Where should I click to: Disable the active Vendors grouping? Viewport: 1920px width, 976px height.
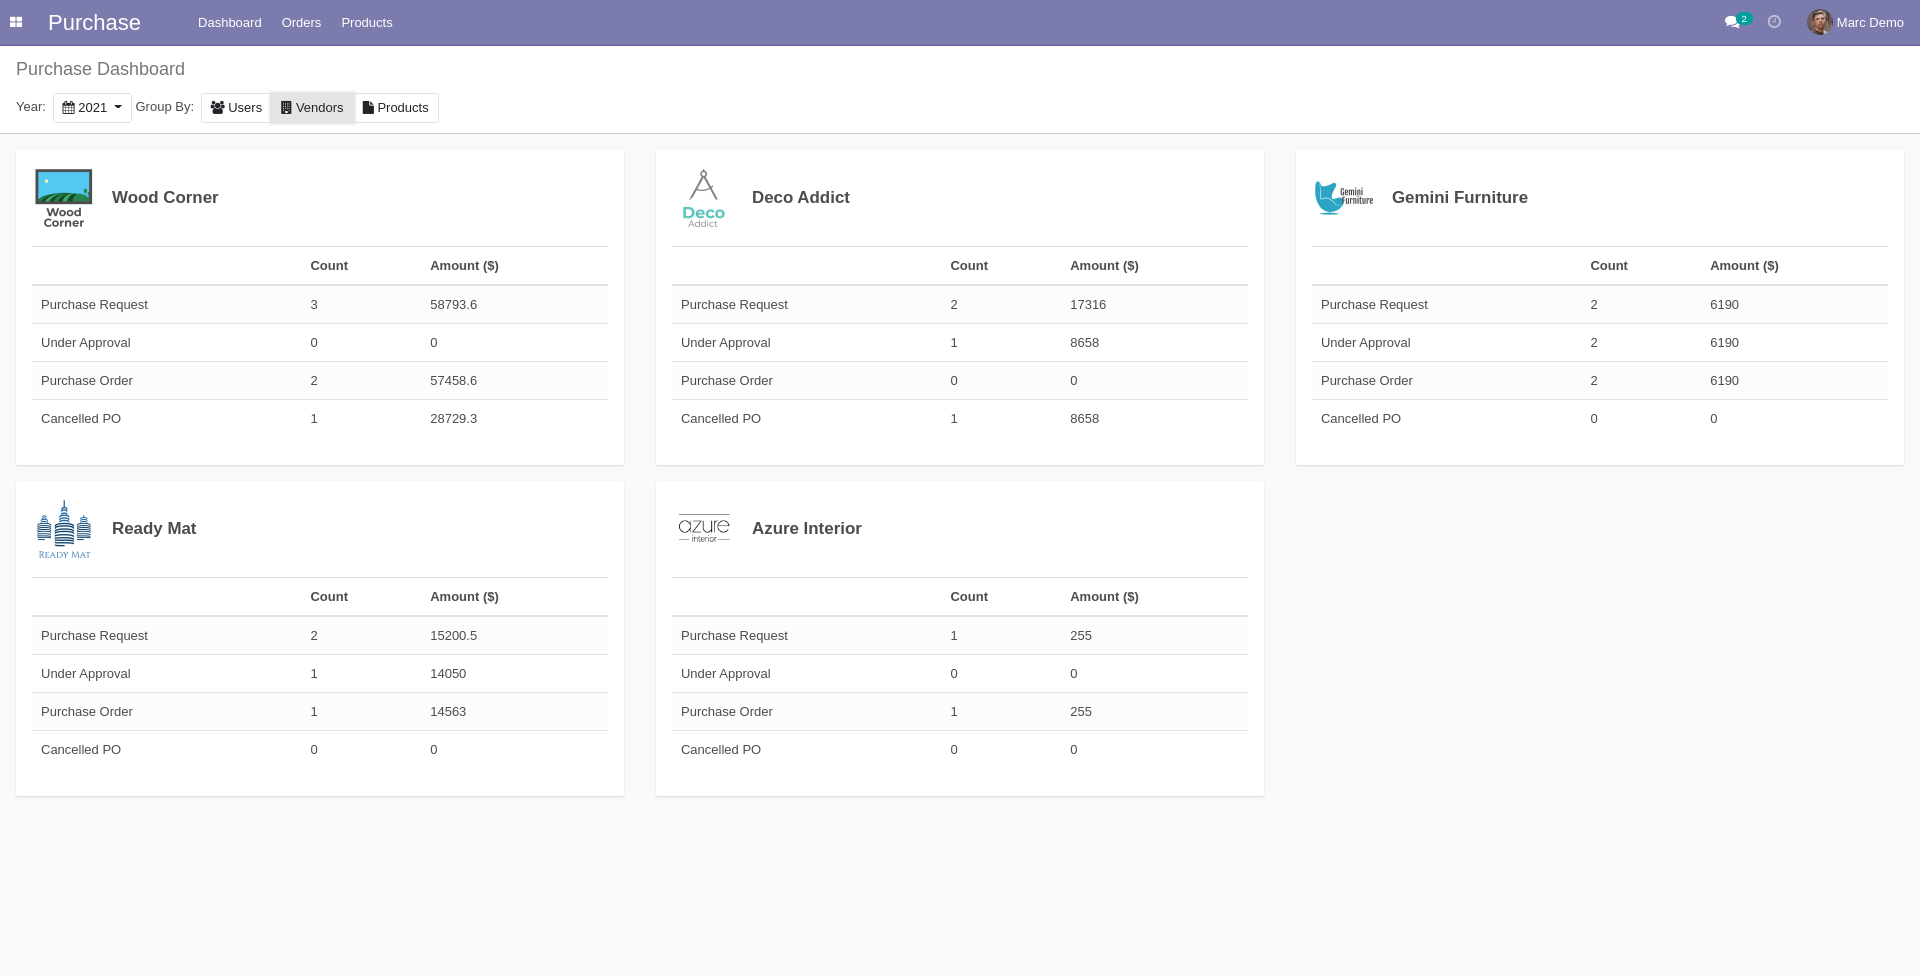click(311, 107)
